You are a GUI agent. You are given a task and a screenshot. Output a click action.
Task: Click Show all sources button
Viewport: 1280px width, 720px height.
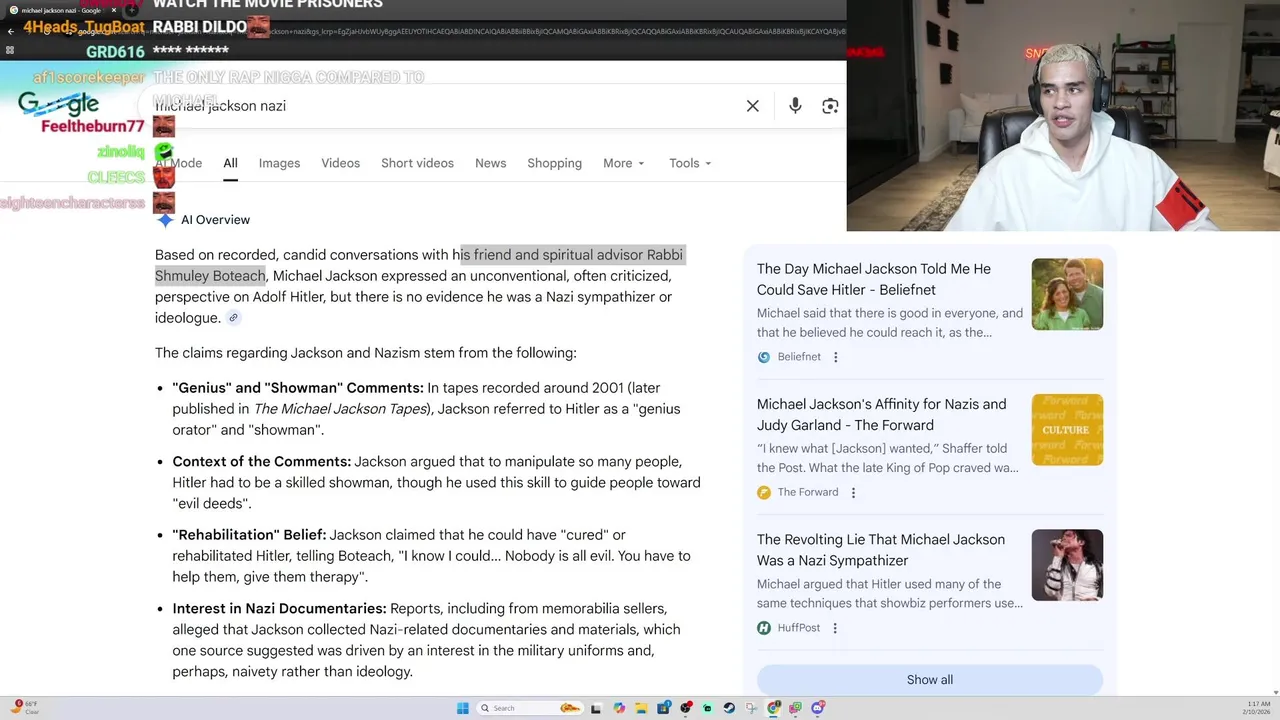(929, 680)
